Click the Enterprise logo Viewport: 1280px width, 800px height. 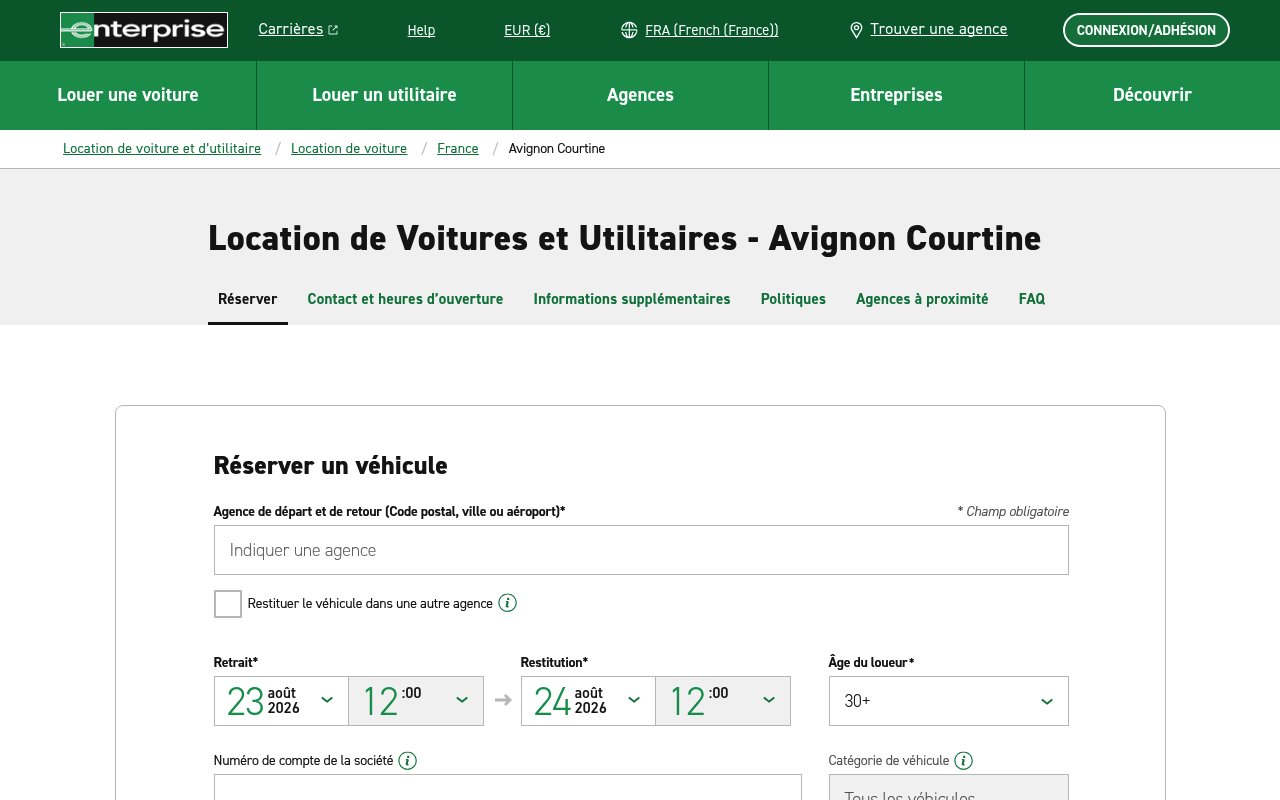[x=144, y=30]
